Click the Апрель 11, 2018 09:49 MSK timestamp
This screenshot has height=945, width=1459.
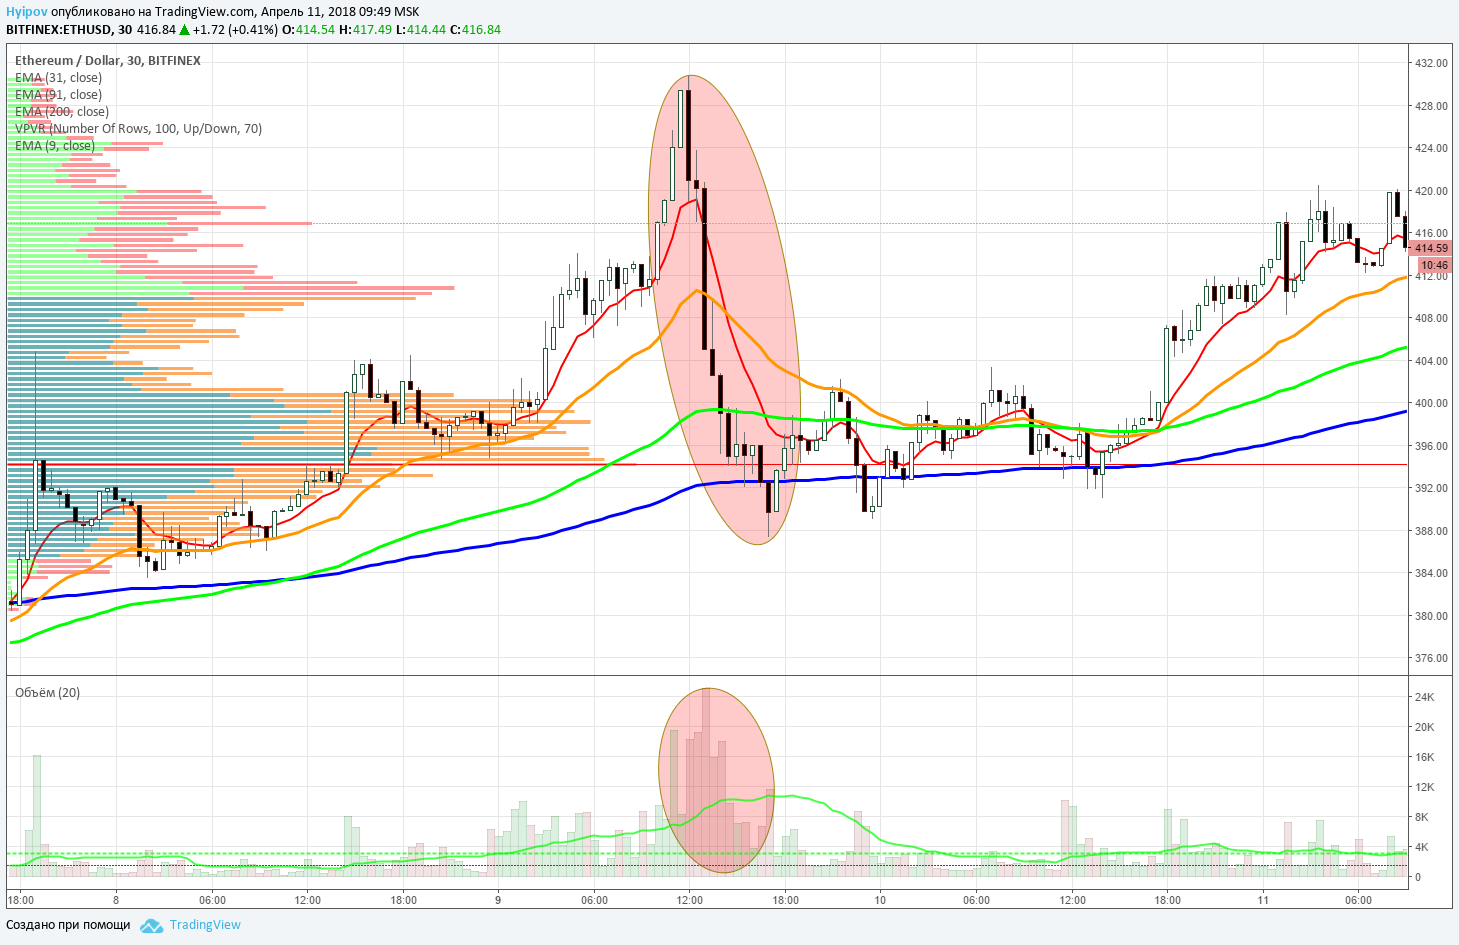click(x=340, y=12)
